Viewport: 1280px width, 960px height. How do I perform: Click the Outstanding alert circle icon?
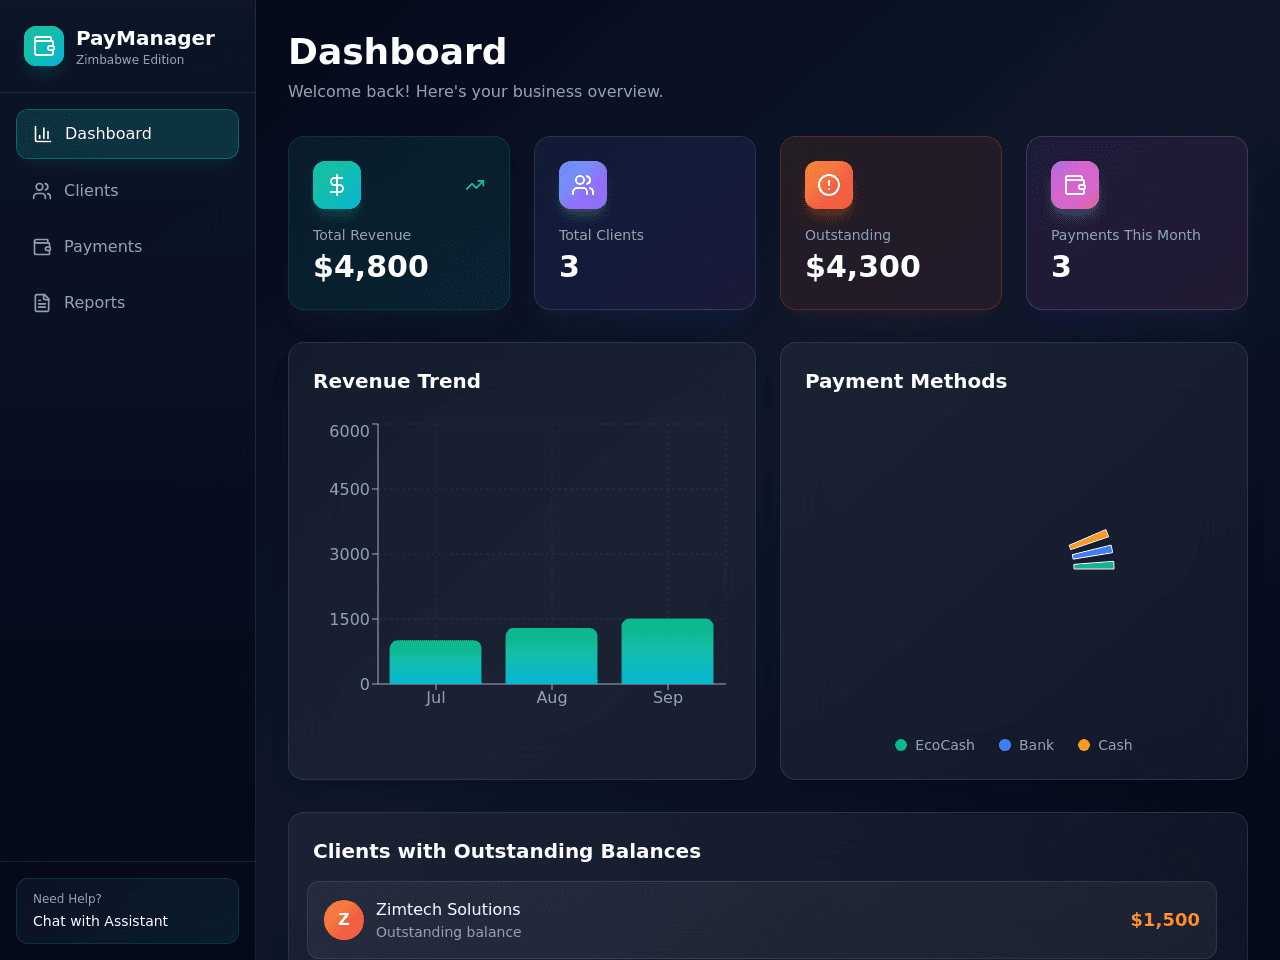829,185
